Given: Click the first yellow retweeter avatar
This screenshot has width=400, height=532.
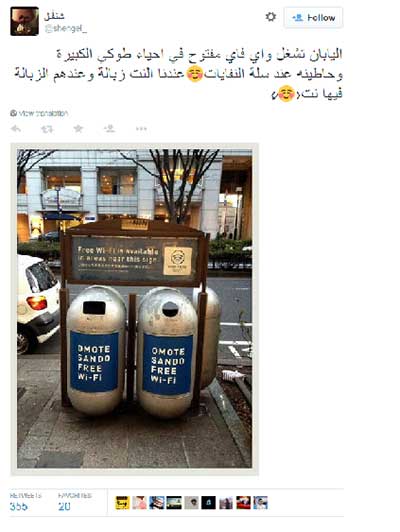Looking at the screenshot, I should point(122,503).
